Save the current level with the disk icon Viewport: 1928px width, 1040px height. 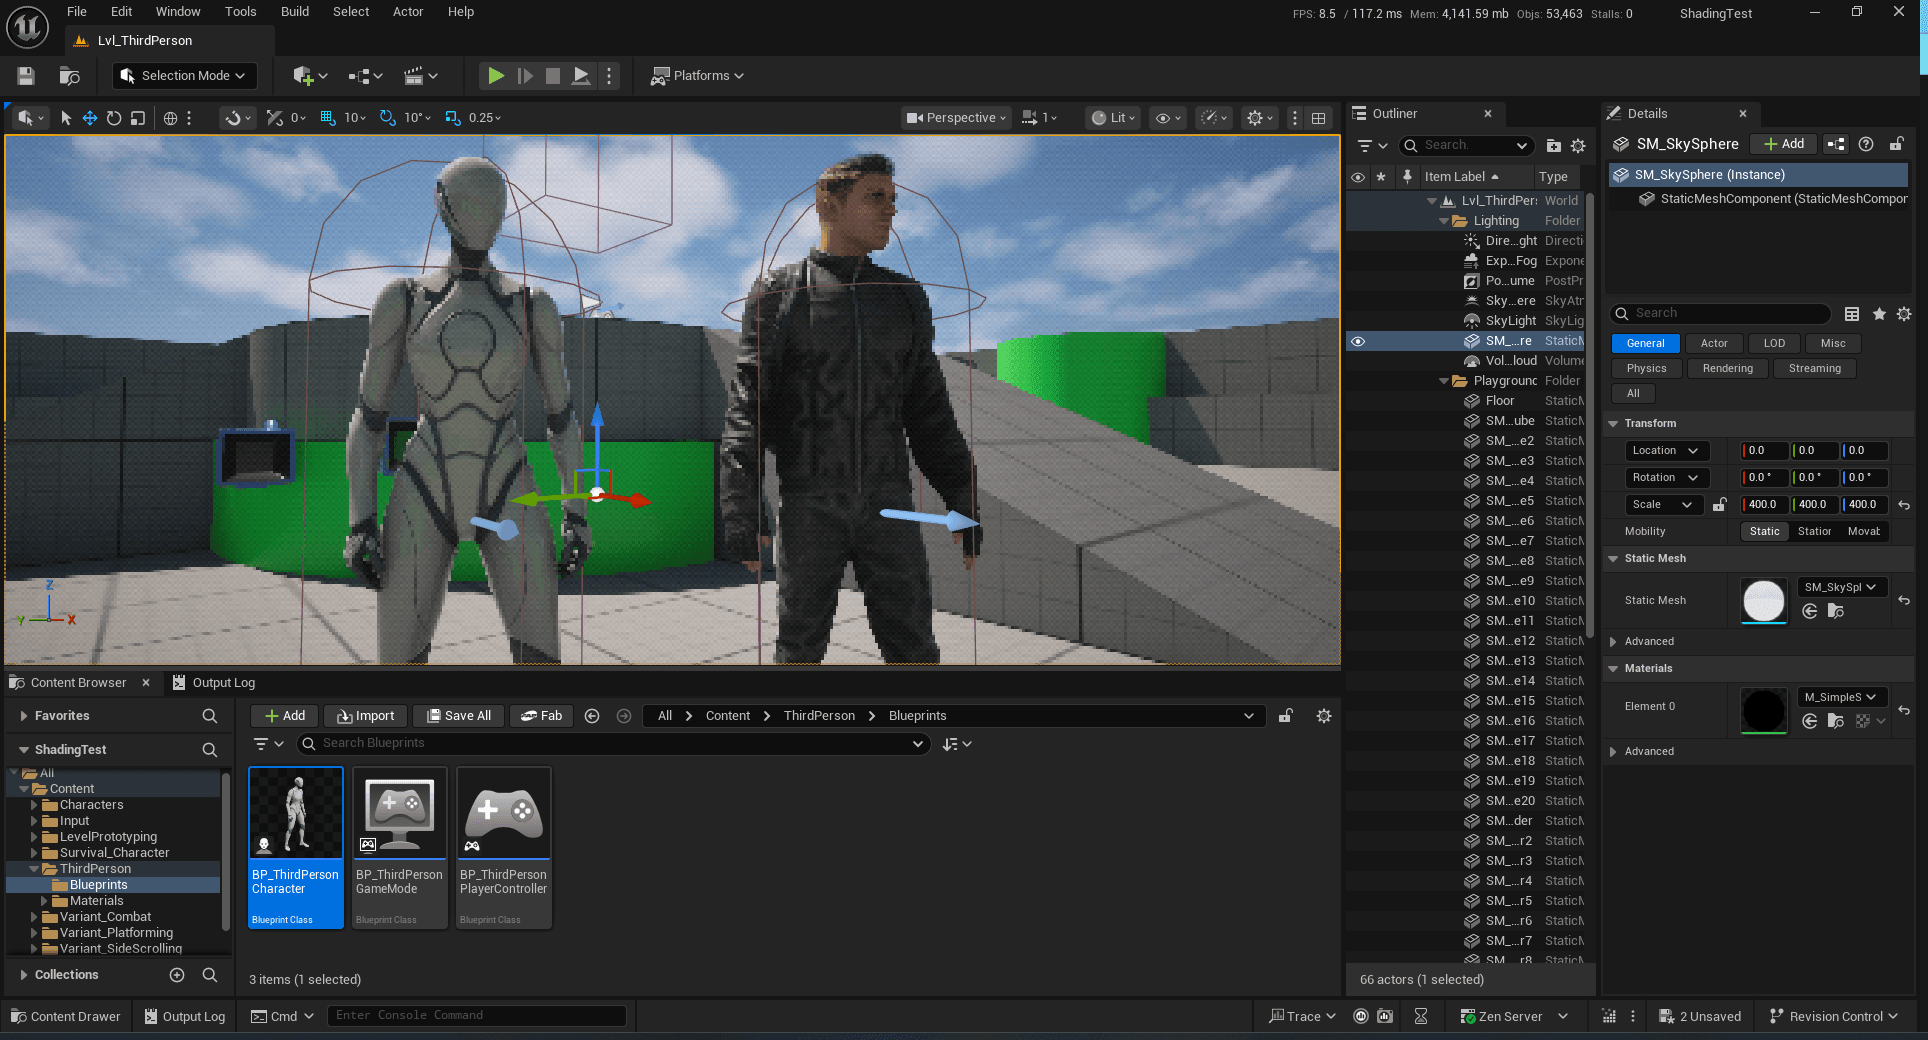25,75
